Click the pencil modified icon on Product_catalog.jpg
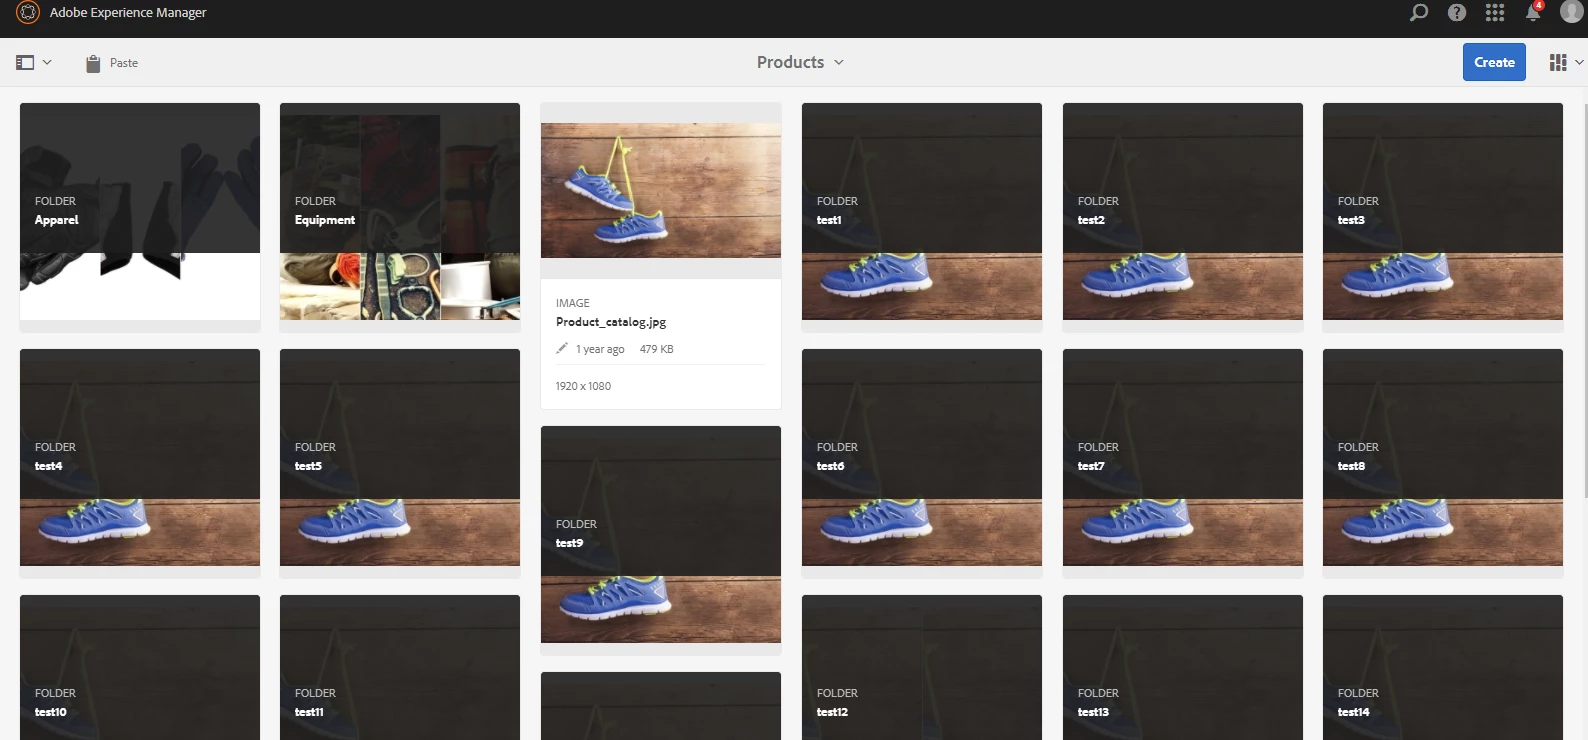This screenshot has width=1588, height=740. 562,348
